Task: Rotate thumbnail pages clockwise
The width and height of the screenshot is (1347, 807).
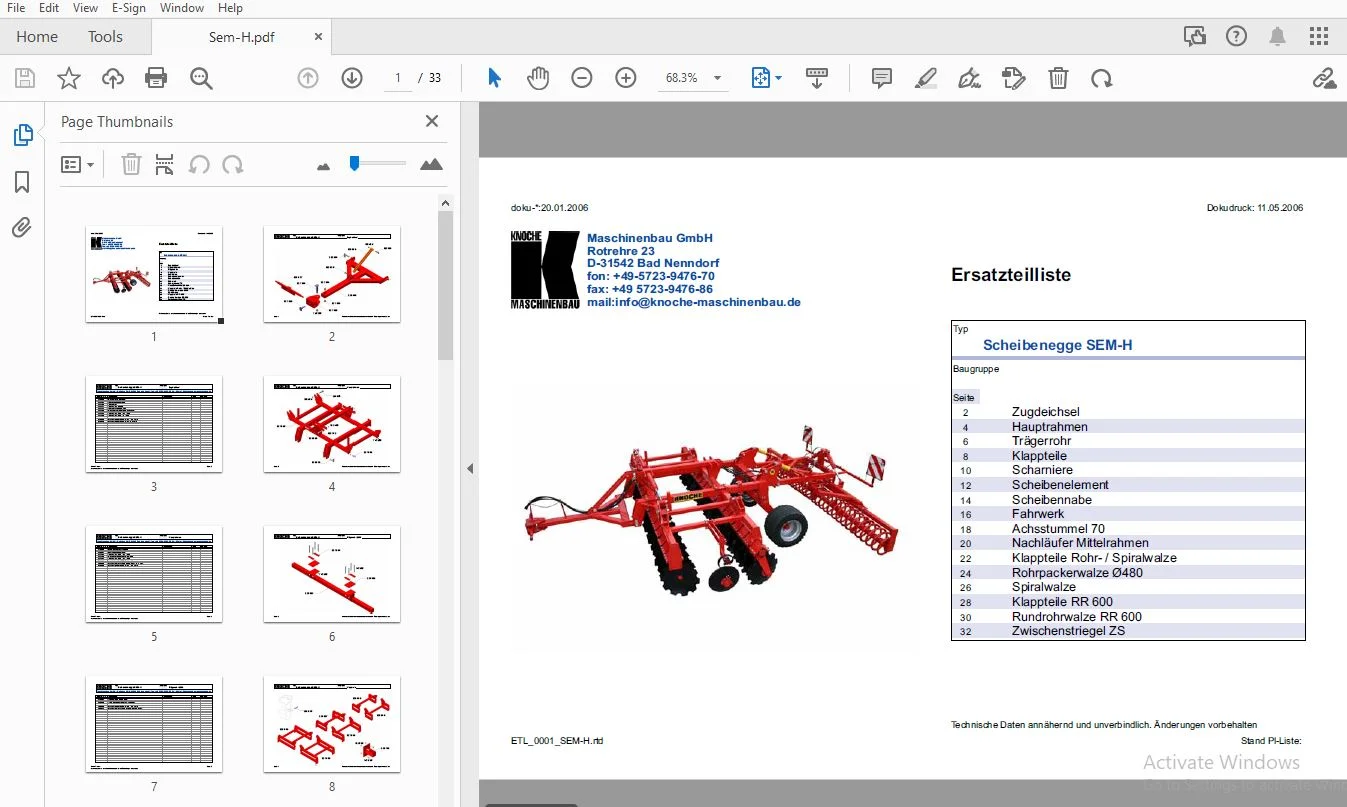Action: pyautogui.click(x=233, y=164)
